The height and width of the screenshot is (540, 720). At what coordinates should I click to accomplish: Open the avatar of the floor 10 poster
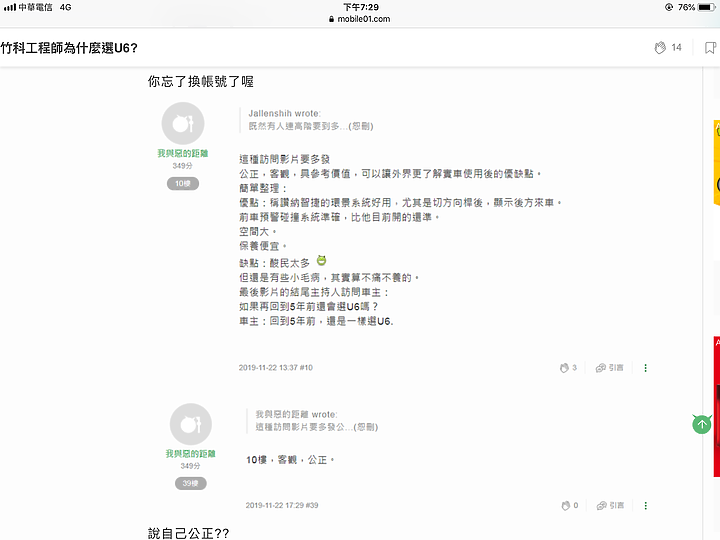coord(183,124)
